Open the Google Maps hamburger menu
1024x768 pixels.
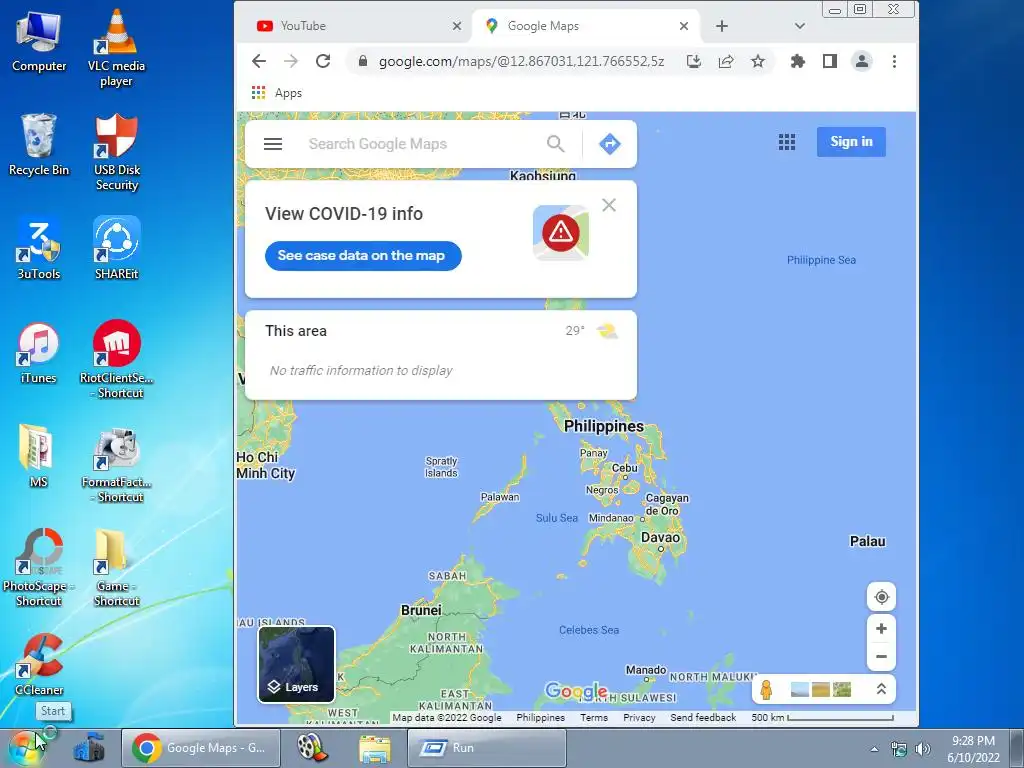pos(273,144)
